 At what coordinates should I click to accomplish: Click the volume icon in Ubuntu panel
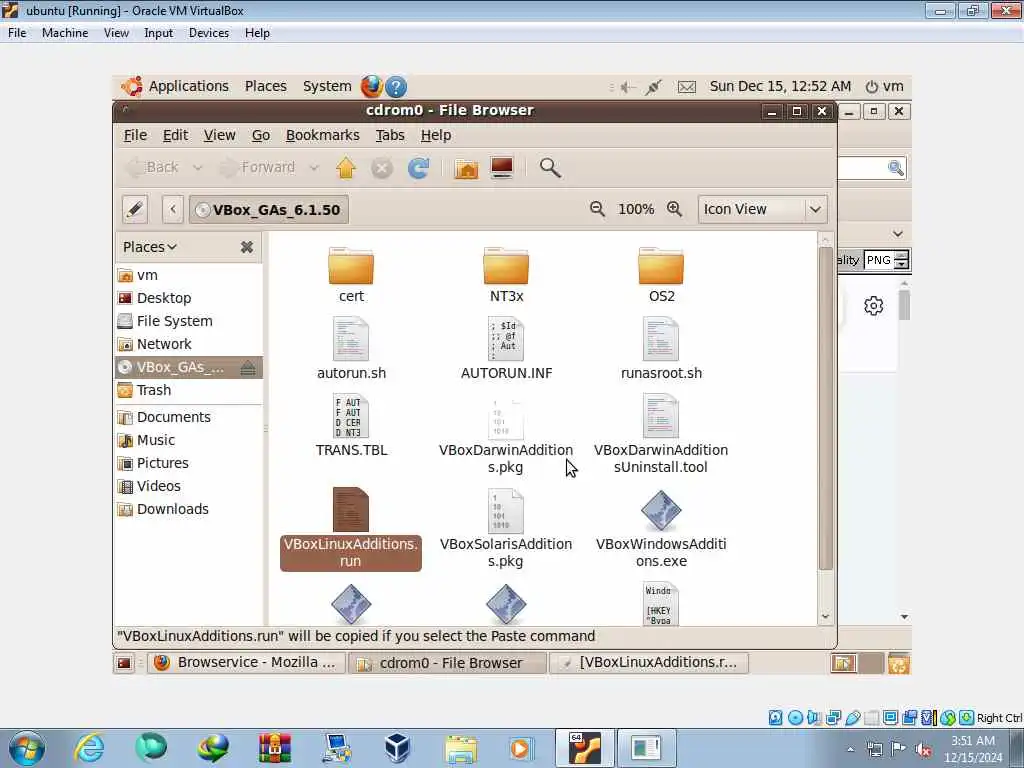[x=628, y=87]
